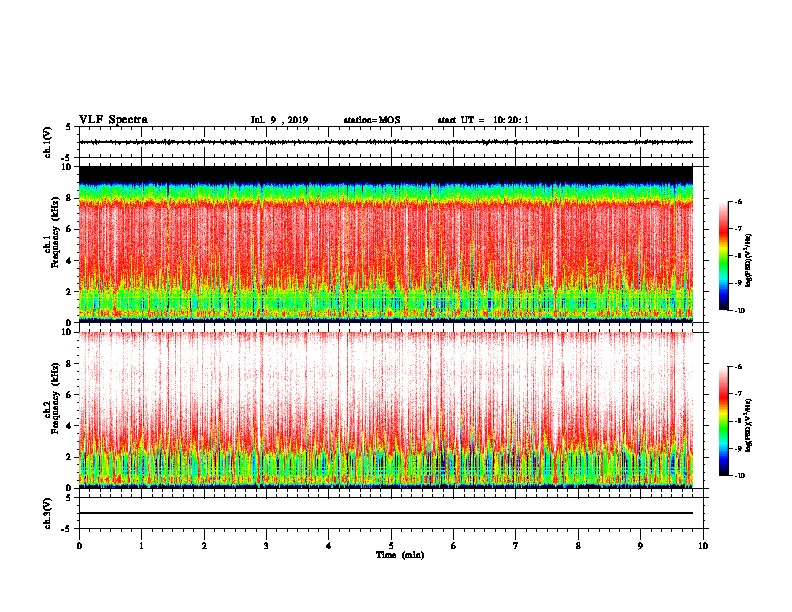792x612 pixels.
Task: Click the '-6' tick on the ch.1 color bar
Action: [x=738, y=201]
